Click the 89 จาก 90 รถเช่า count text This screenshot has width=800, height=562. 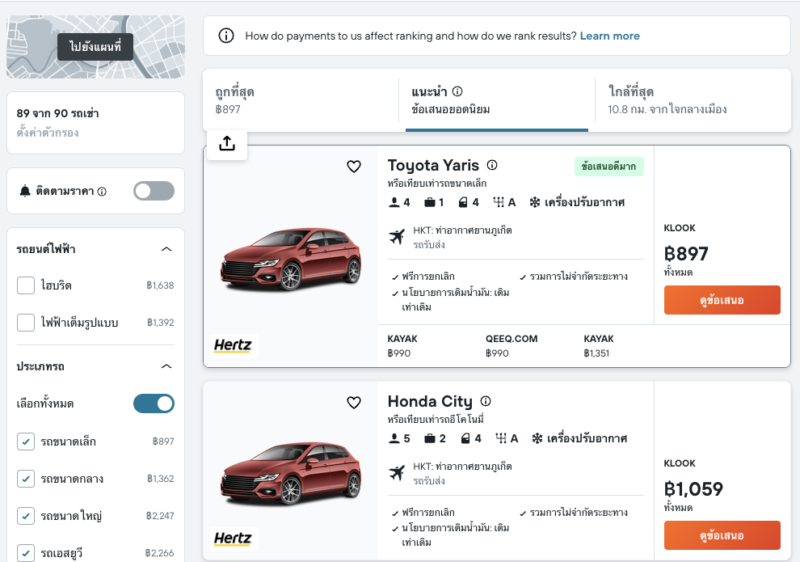pos(58,113)
